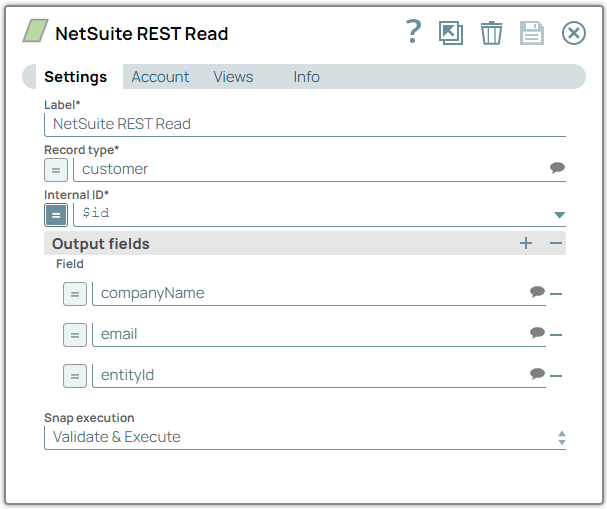Switch to the Settings tab
607x509 pixels.
tap(75, 77)
